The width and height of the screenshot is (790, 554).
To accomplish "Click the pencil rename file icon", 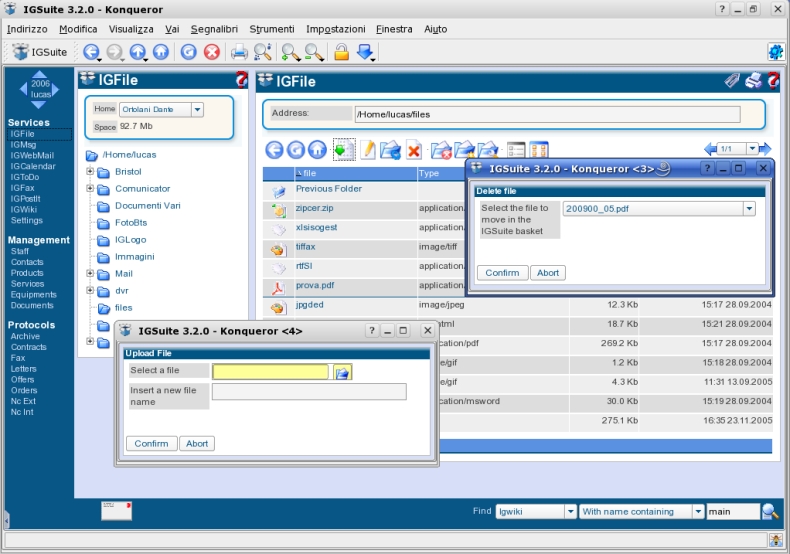I will click(x=368, y=150).
